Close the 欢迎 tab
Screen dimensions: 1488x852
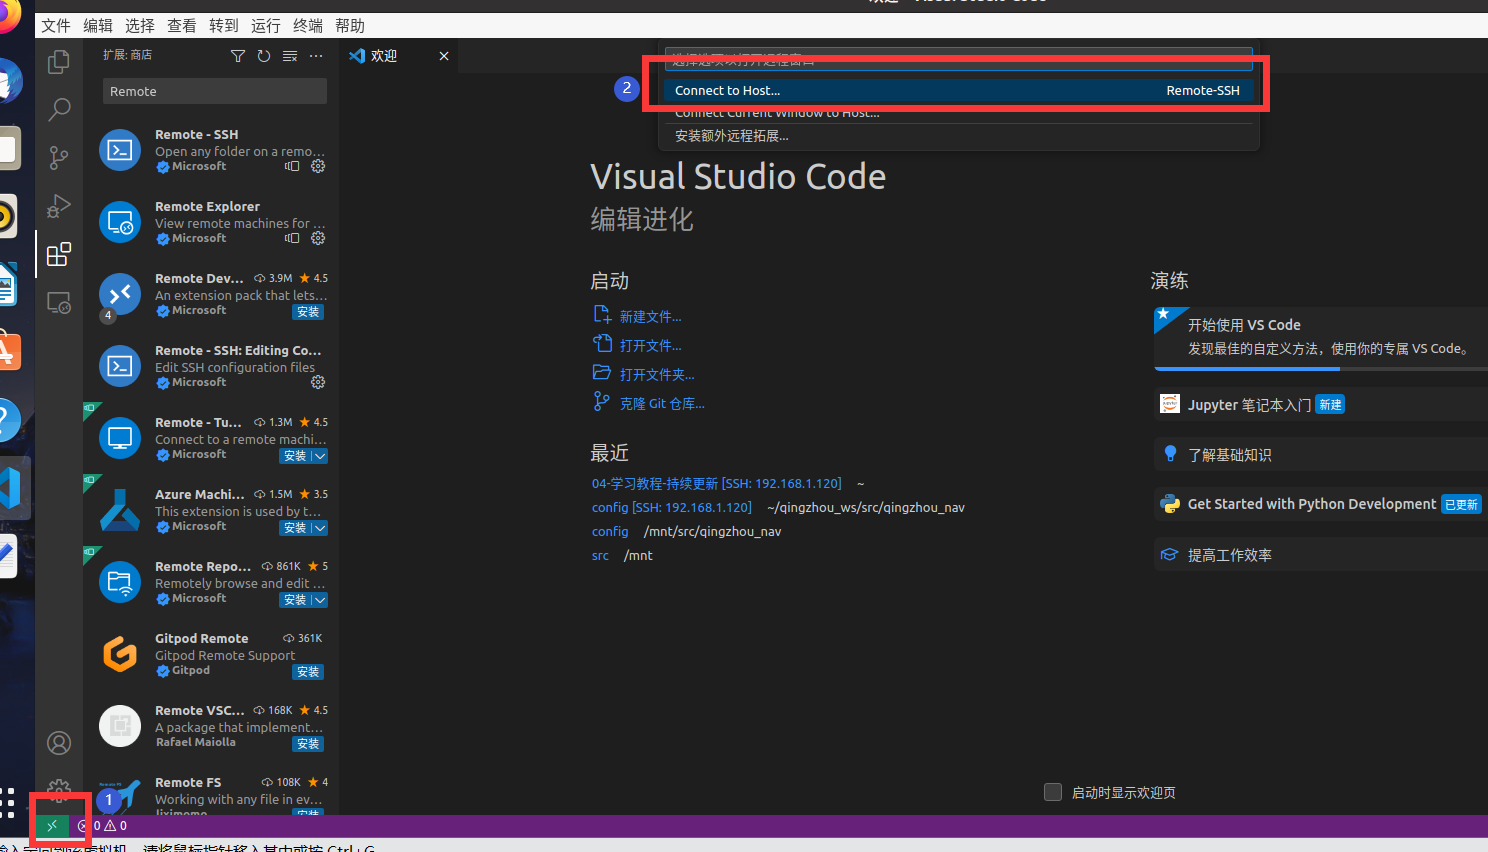(444, 56)
